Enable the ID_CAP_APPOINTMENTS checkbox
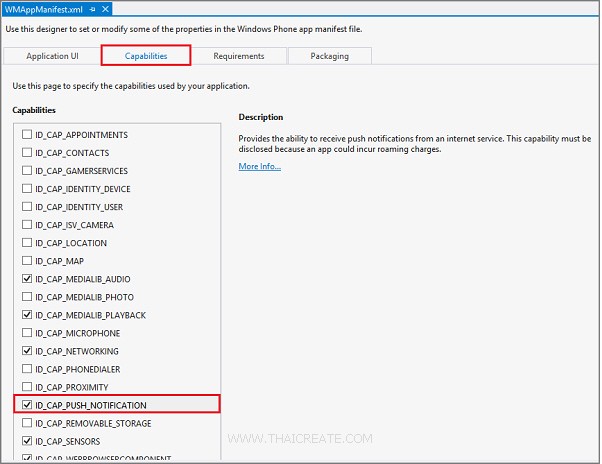602x464 pixels. [27, 134]
